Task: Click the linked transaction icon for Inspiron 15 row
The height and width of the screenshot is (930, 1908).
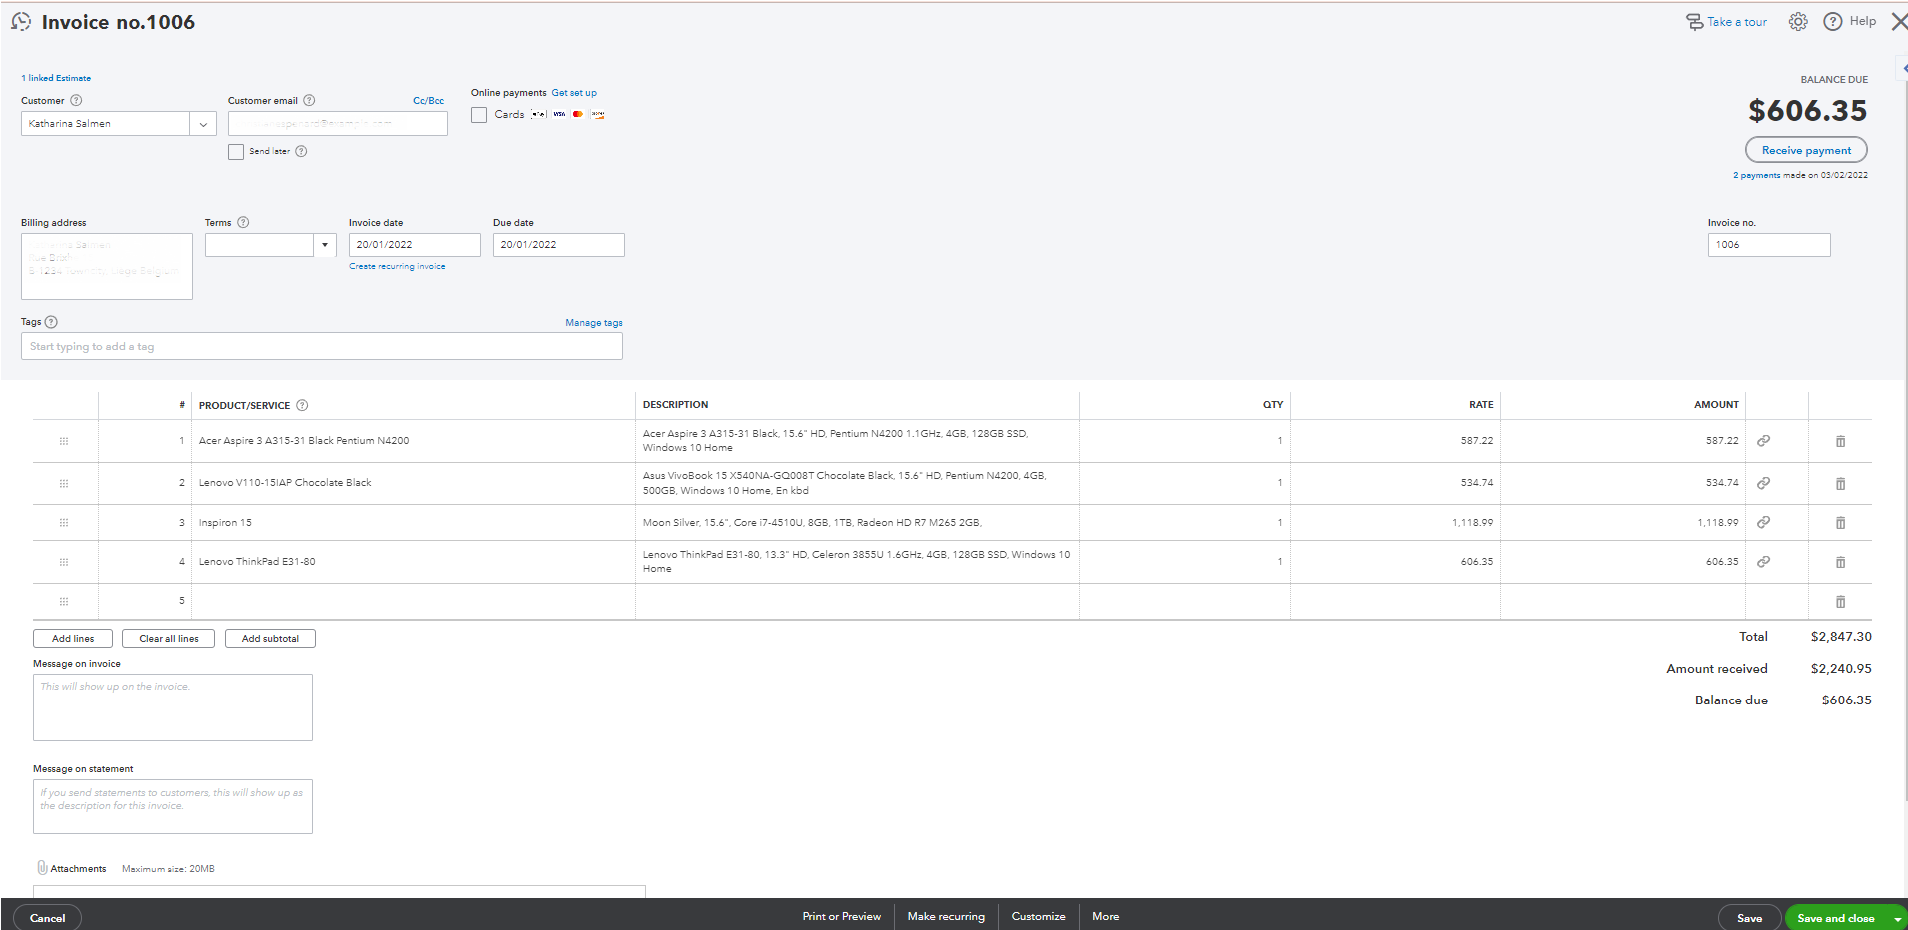Action: [1764, 522]
